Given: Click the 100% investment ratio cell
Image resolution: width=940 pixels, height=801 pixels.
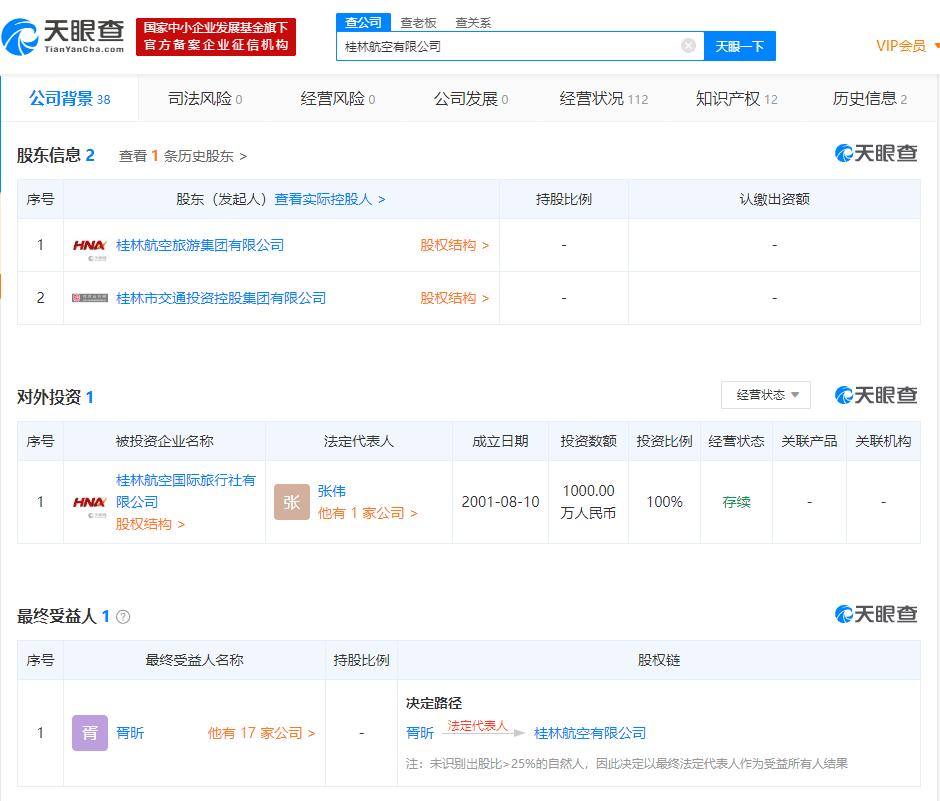Looking at the screenshot, I should click(664, 502).
